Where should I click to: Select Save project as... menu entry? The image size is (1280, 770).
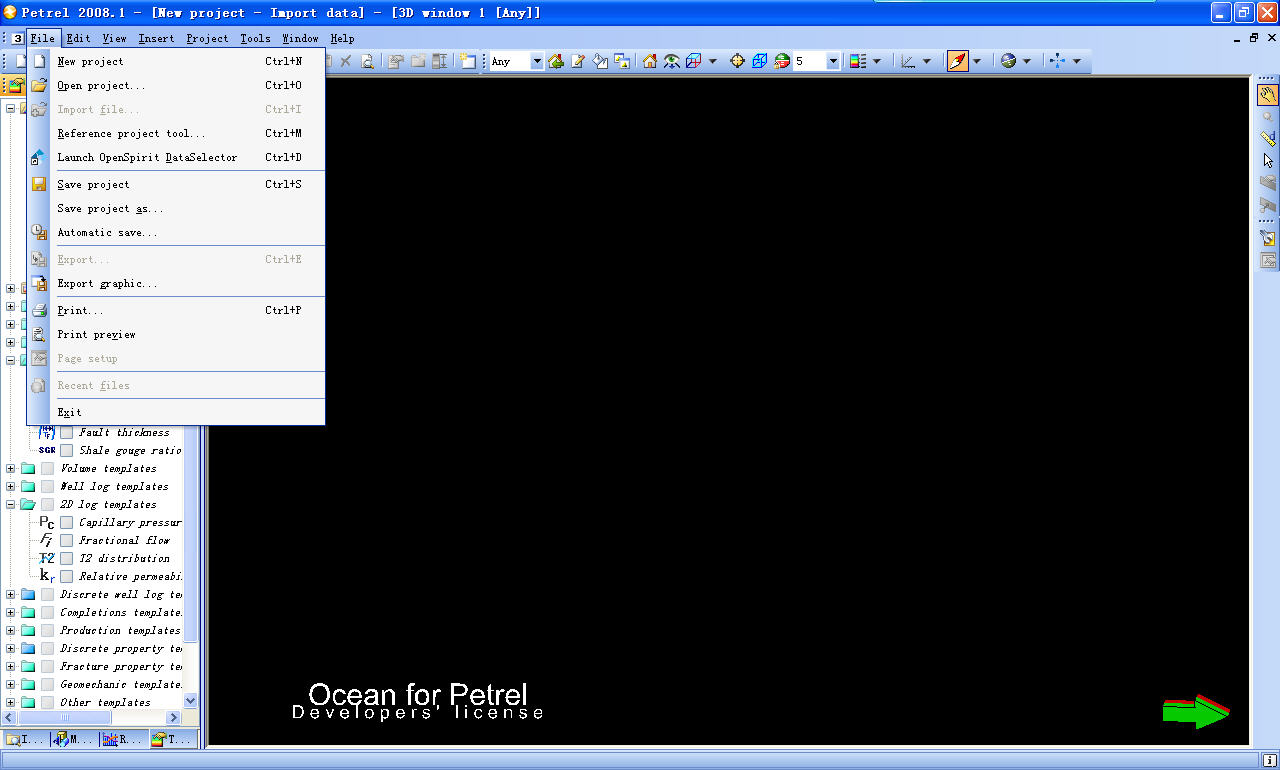coord(176,208)
